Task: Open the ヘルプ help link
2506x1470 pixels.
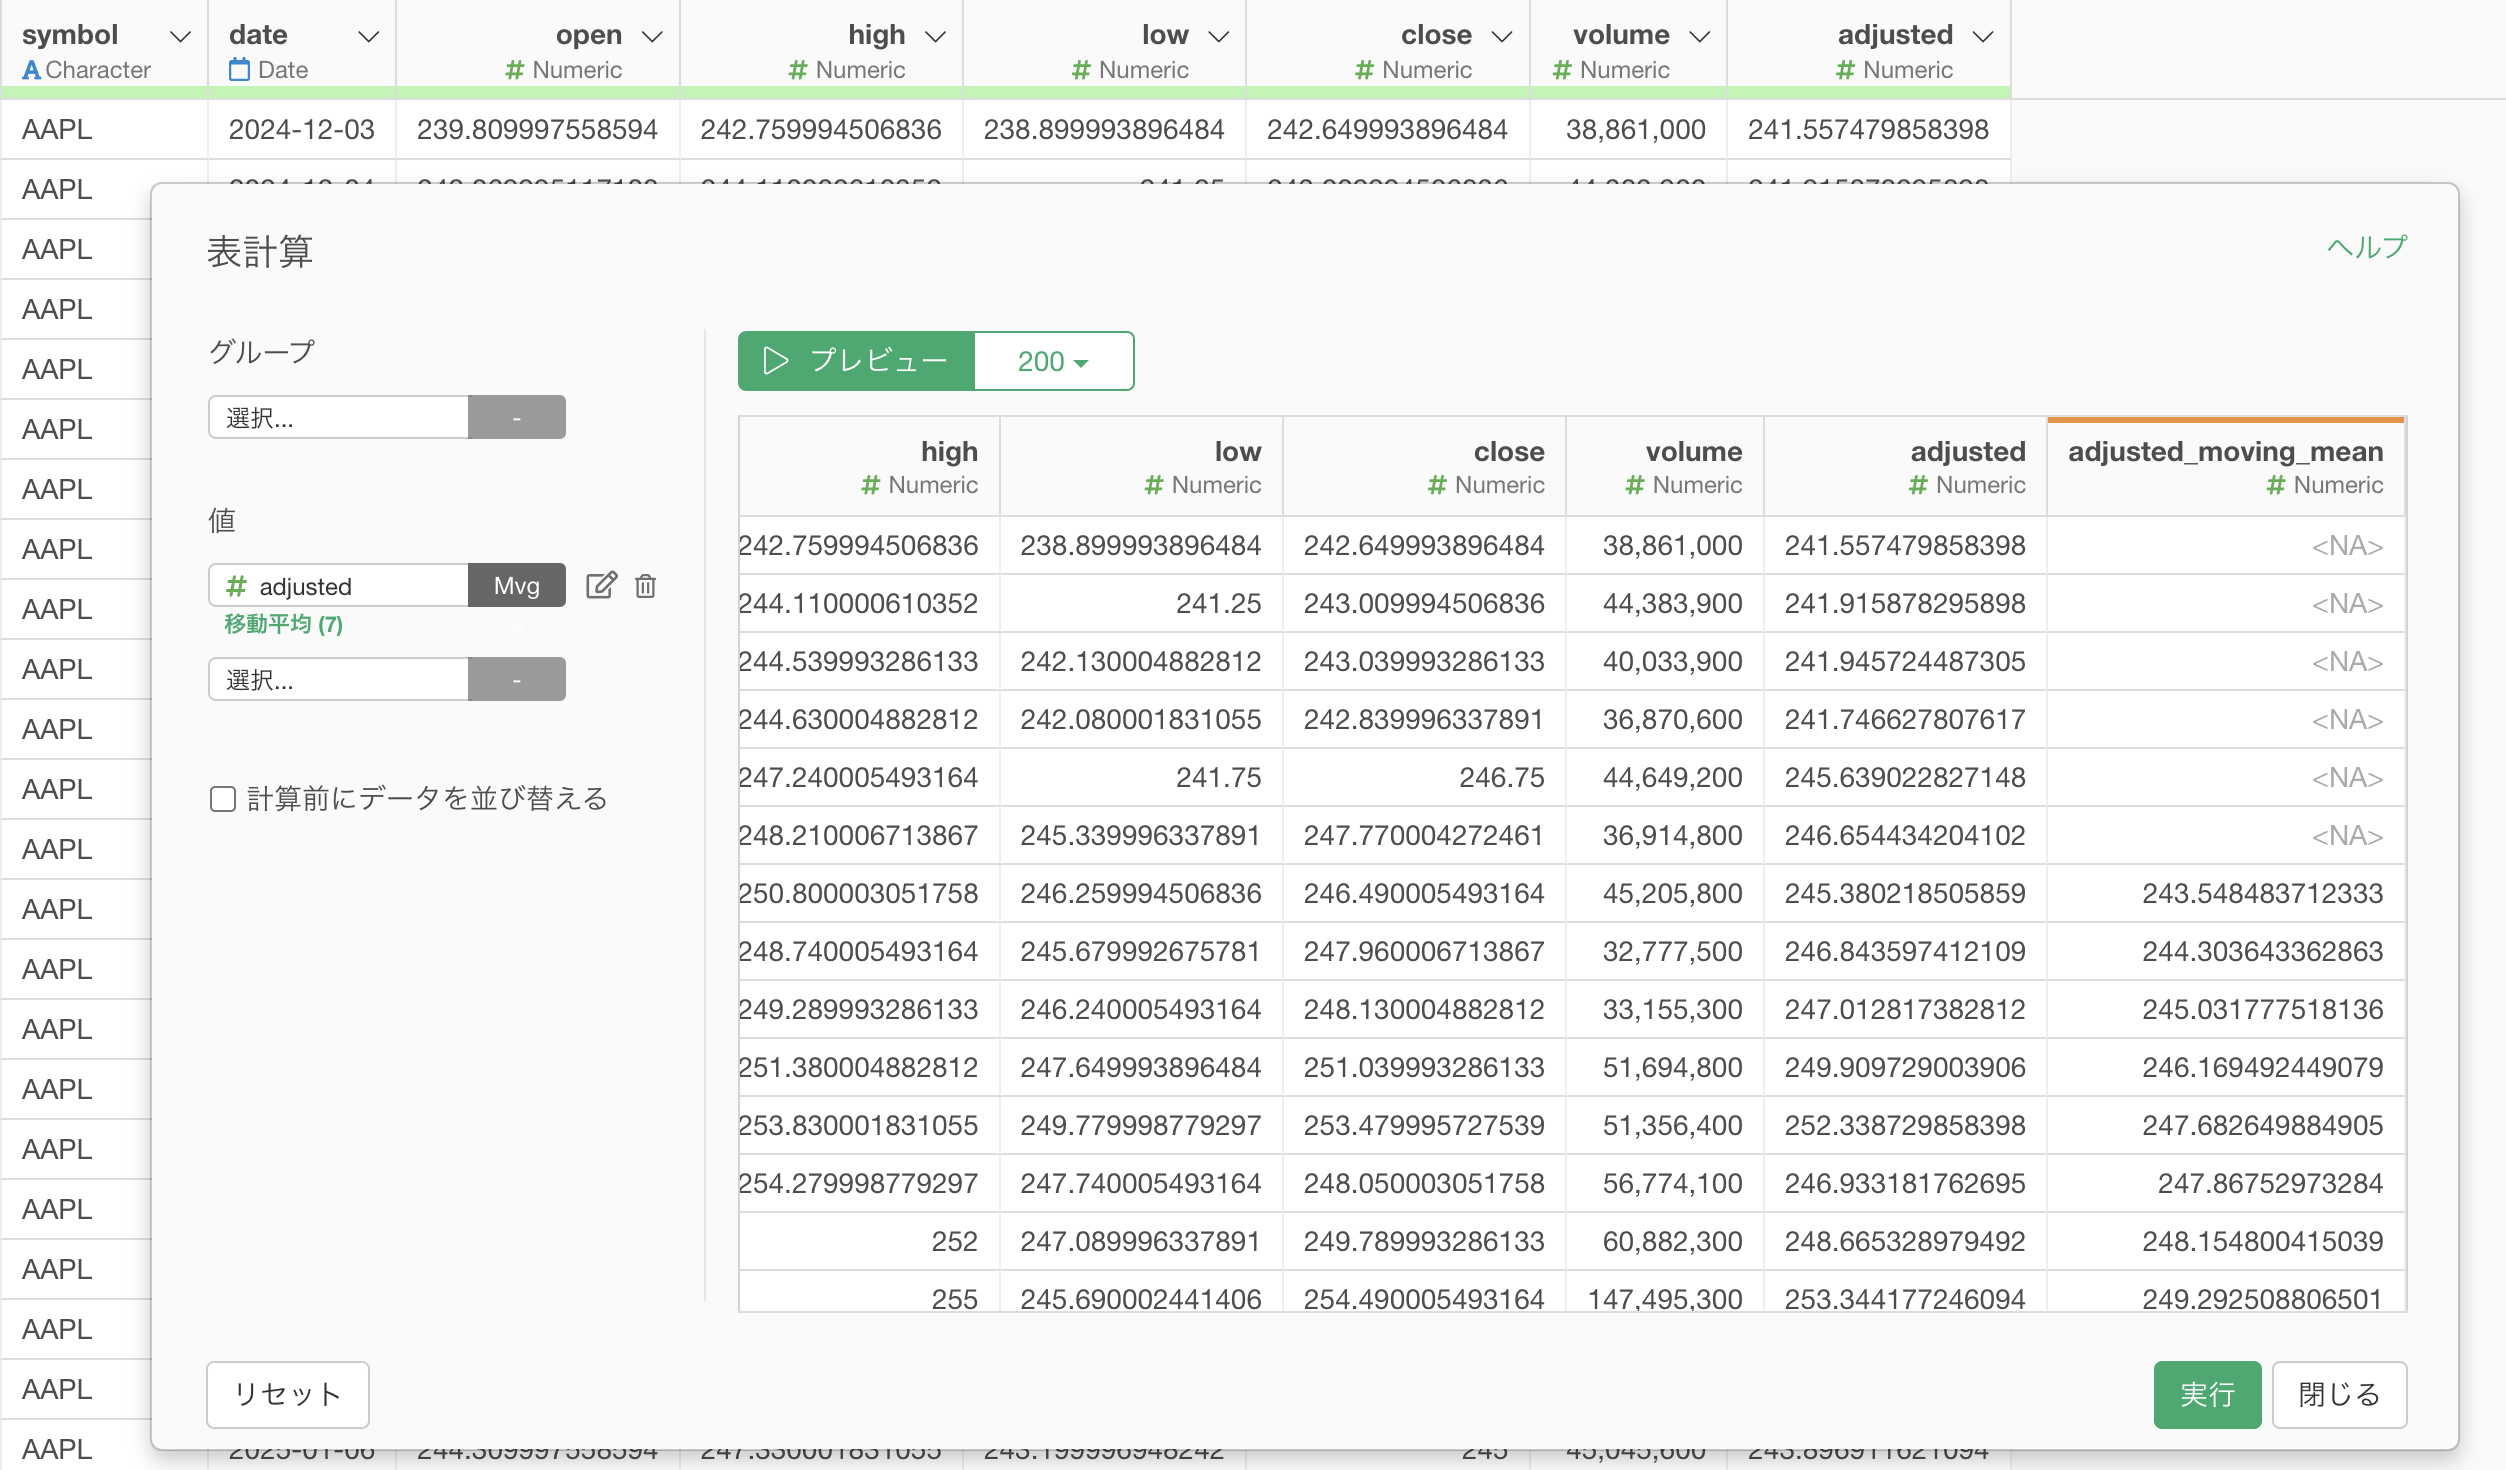Action: 2366,247
